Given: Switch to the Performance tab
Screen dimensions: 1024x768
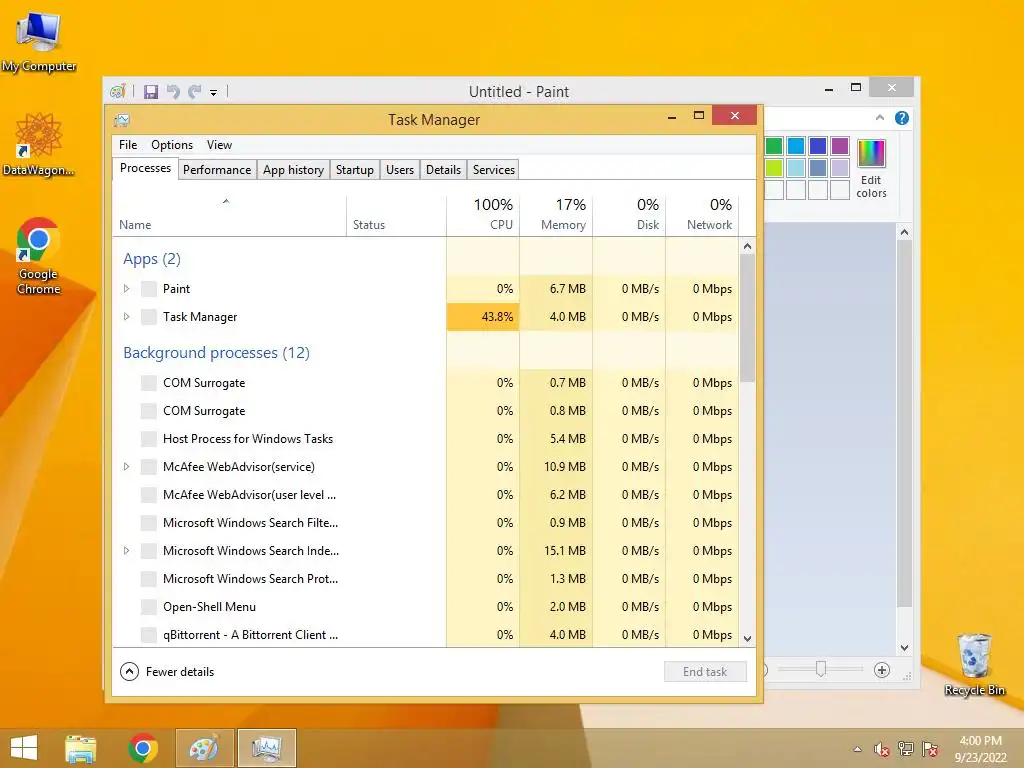Looking at the screenshot, I should 217,170.
